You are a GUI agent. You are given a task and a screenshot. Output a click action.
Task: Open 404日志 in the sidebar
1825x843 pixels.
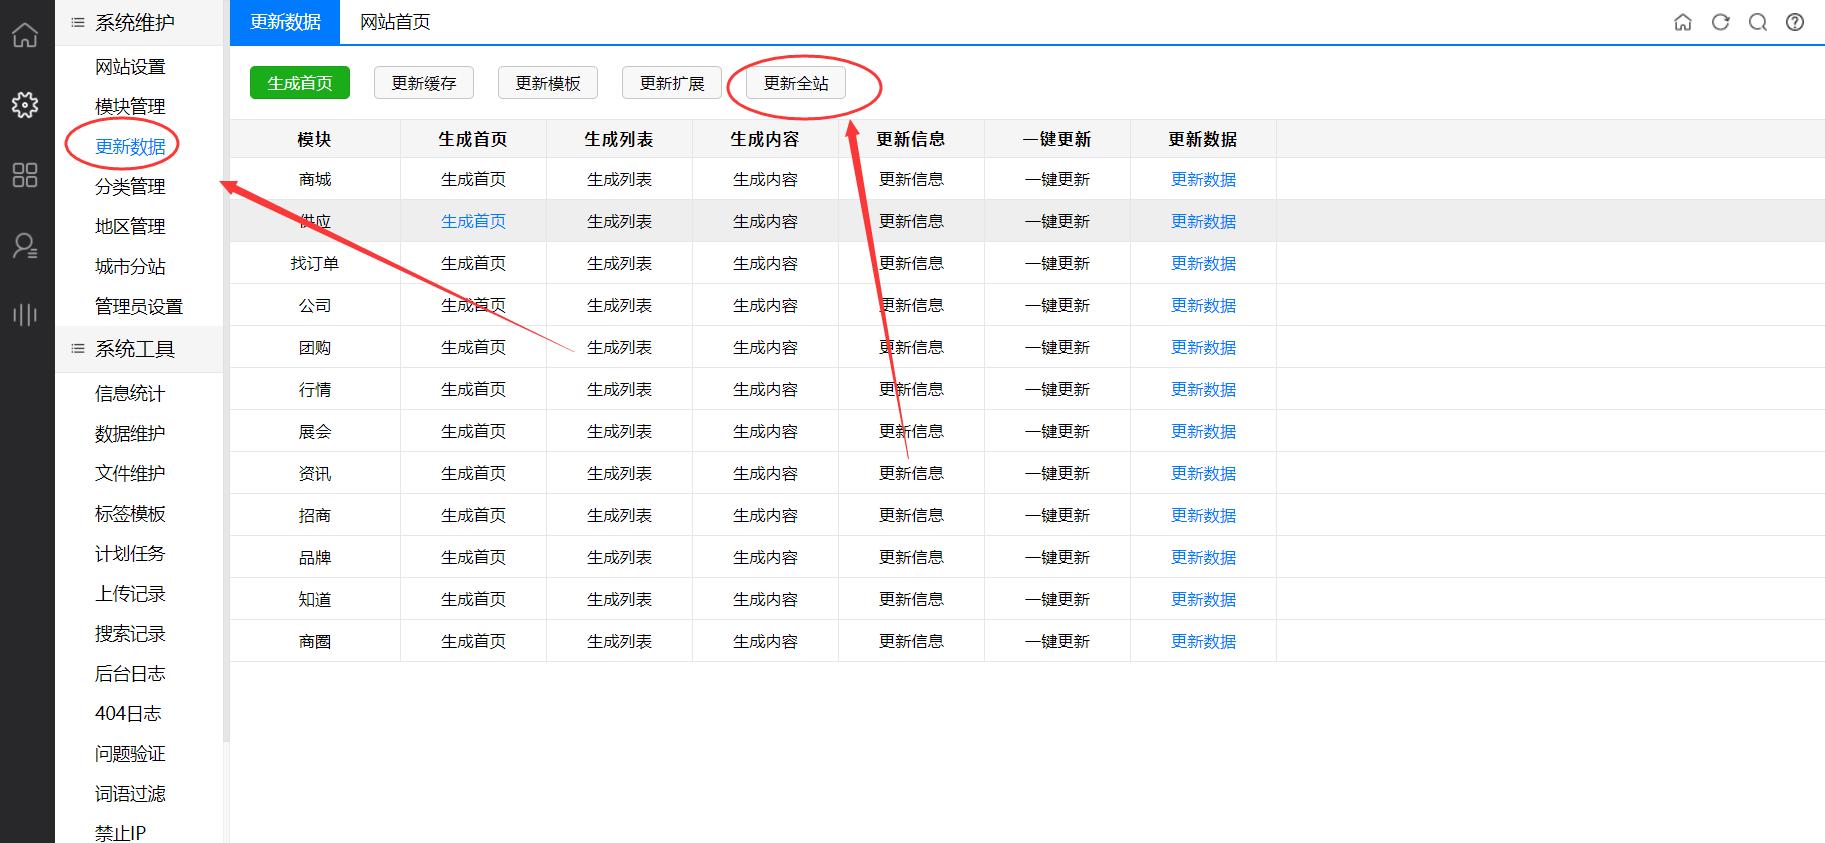tap(128, 714)
